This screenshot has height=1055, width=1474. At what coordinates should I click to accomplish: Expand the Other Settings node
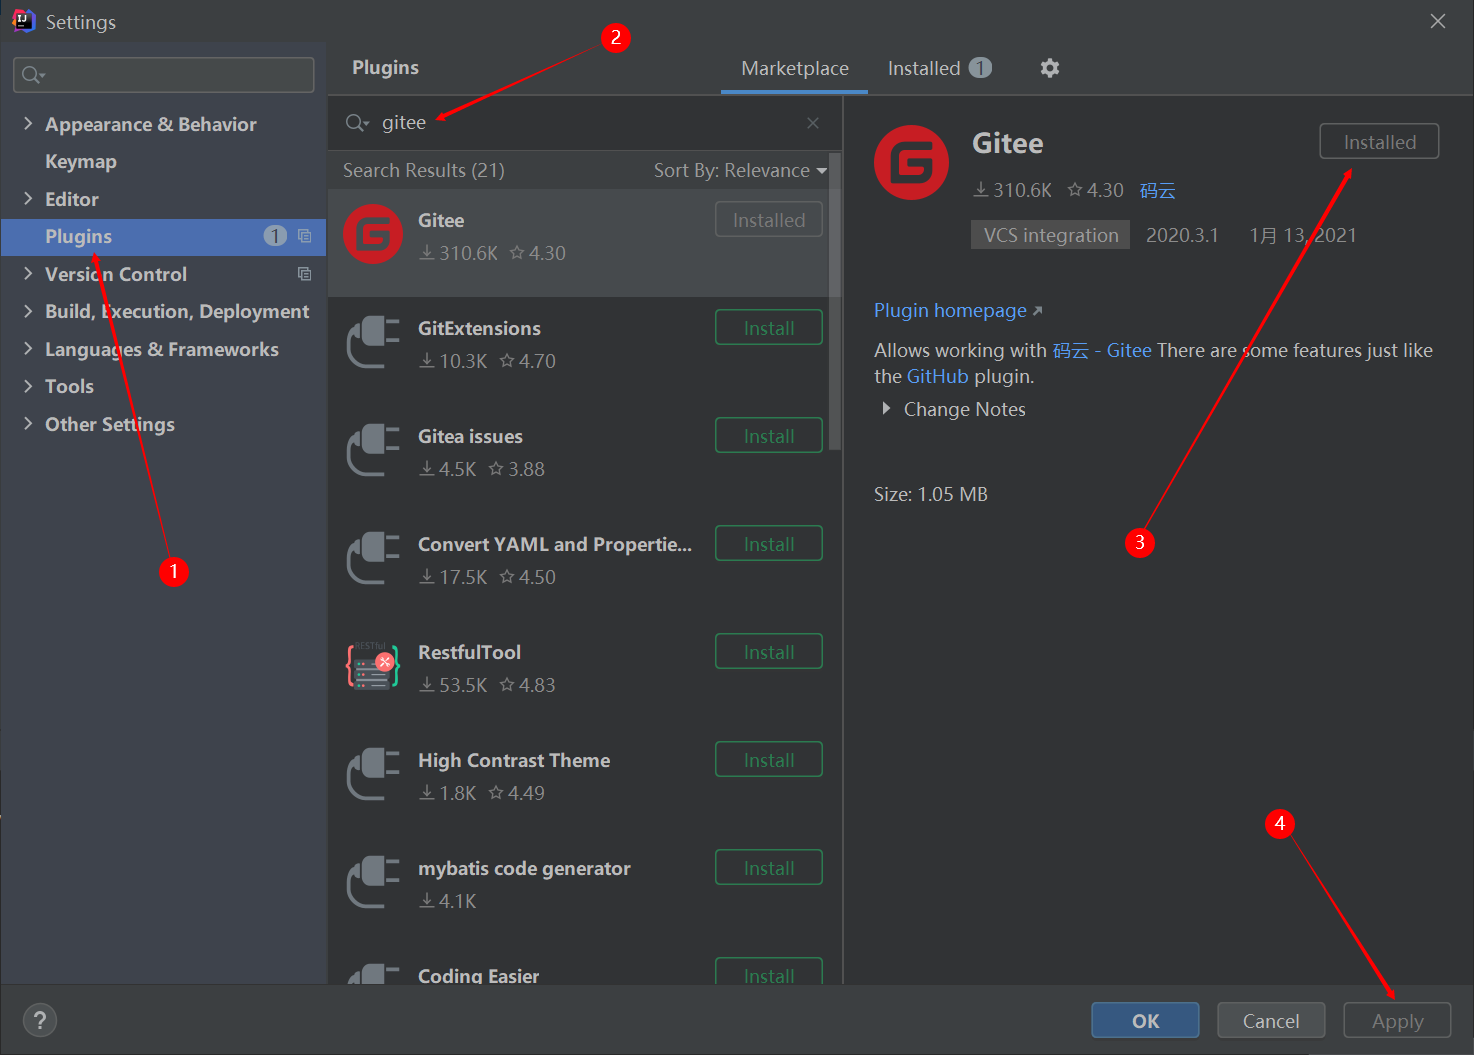(28, 423)
